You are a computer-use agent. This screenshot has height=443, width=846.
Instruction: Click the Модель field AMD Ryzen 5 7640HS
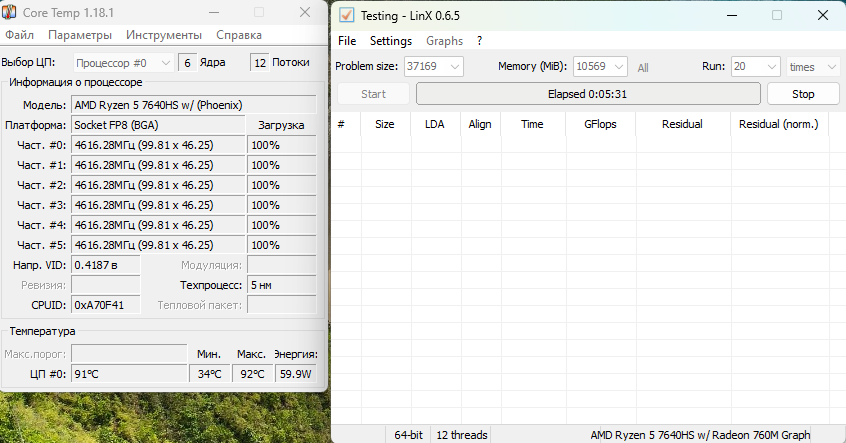(x=194, y=105)
